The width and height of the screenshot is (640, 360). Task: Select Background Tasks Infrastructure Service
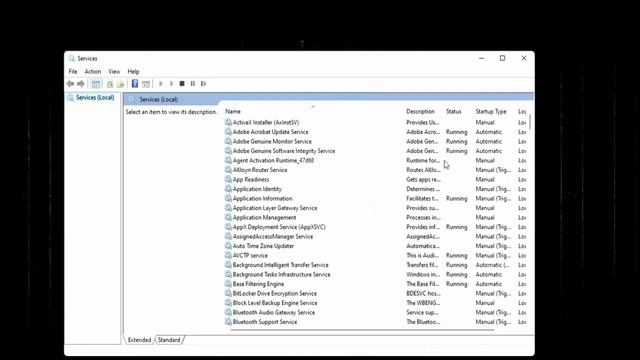tap(281, 274)
